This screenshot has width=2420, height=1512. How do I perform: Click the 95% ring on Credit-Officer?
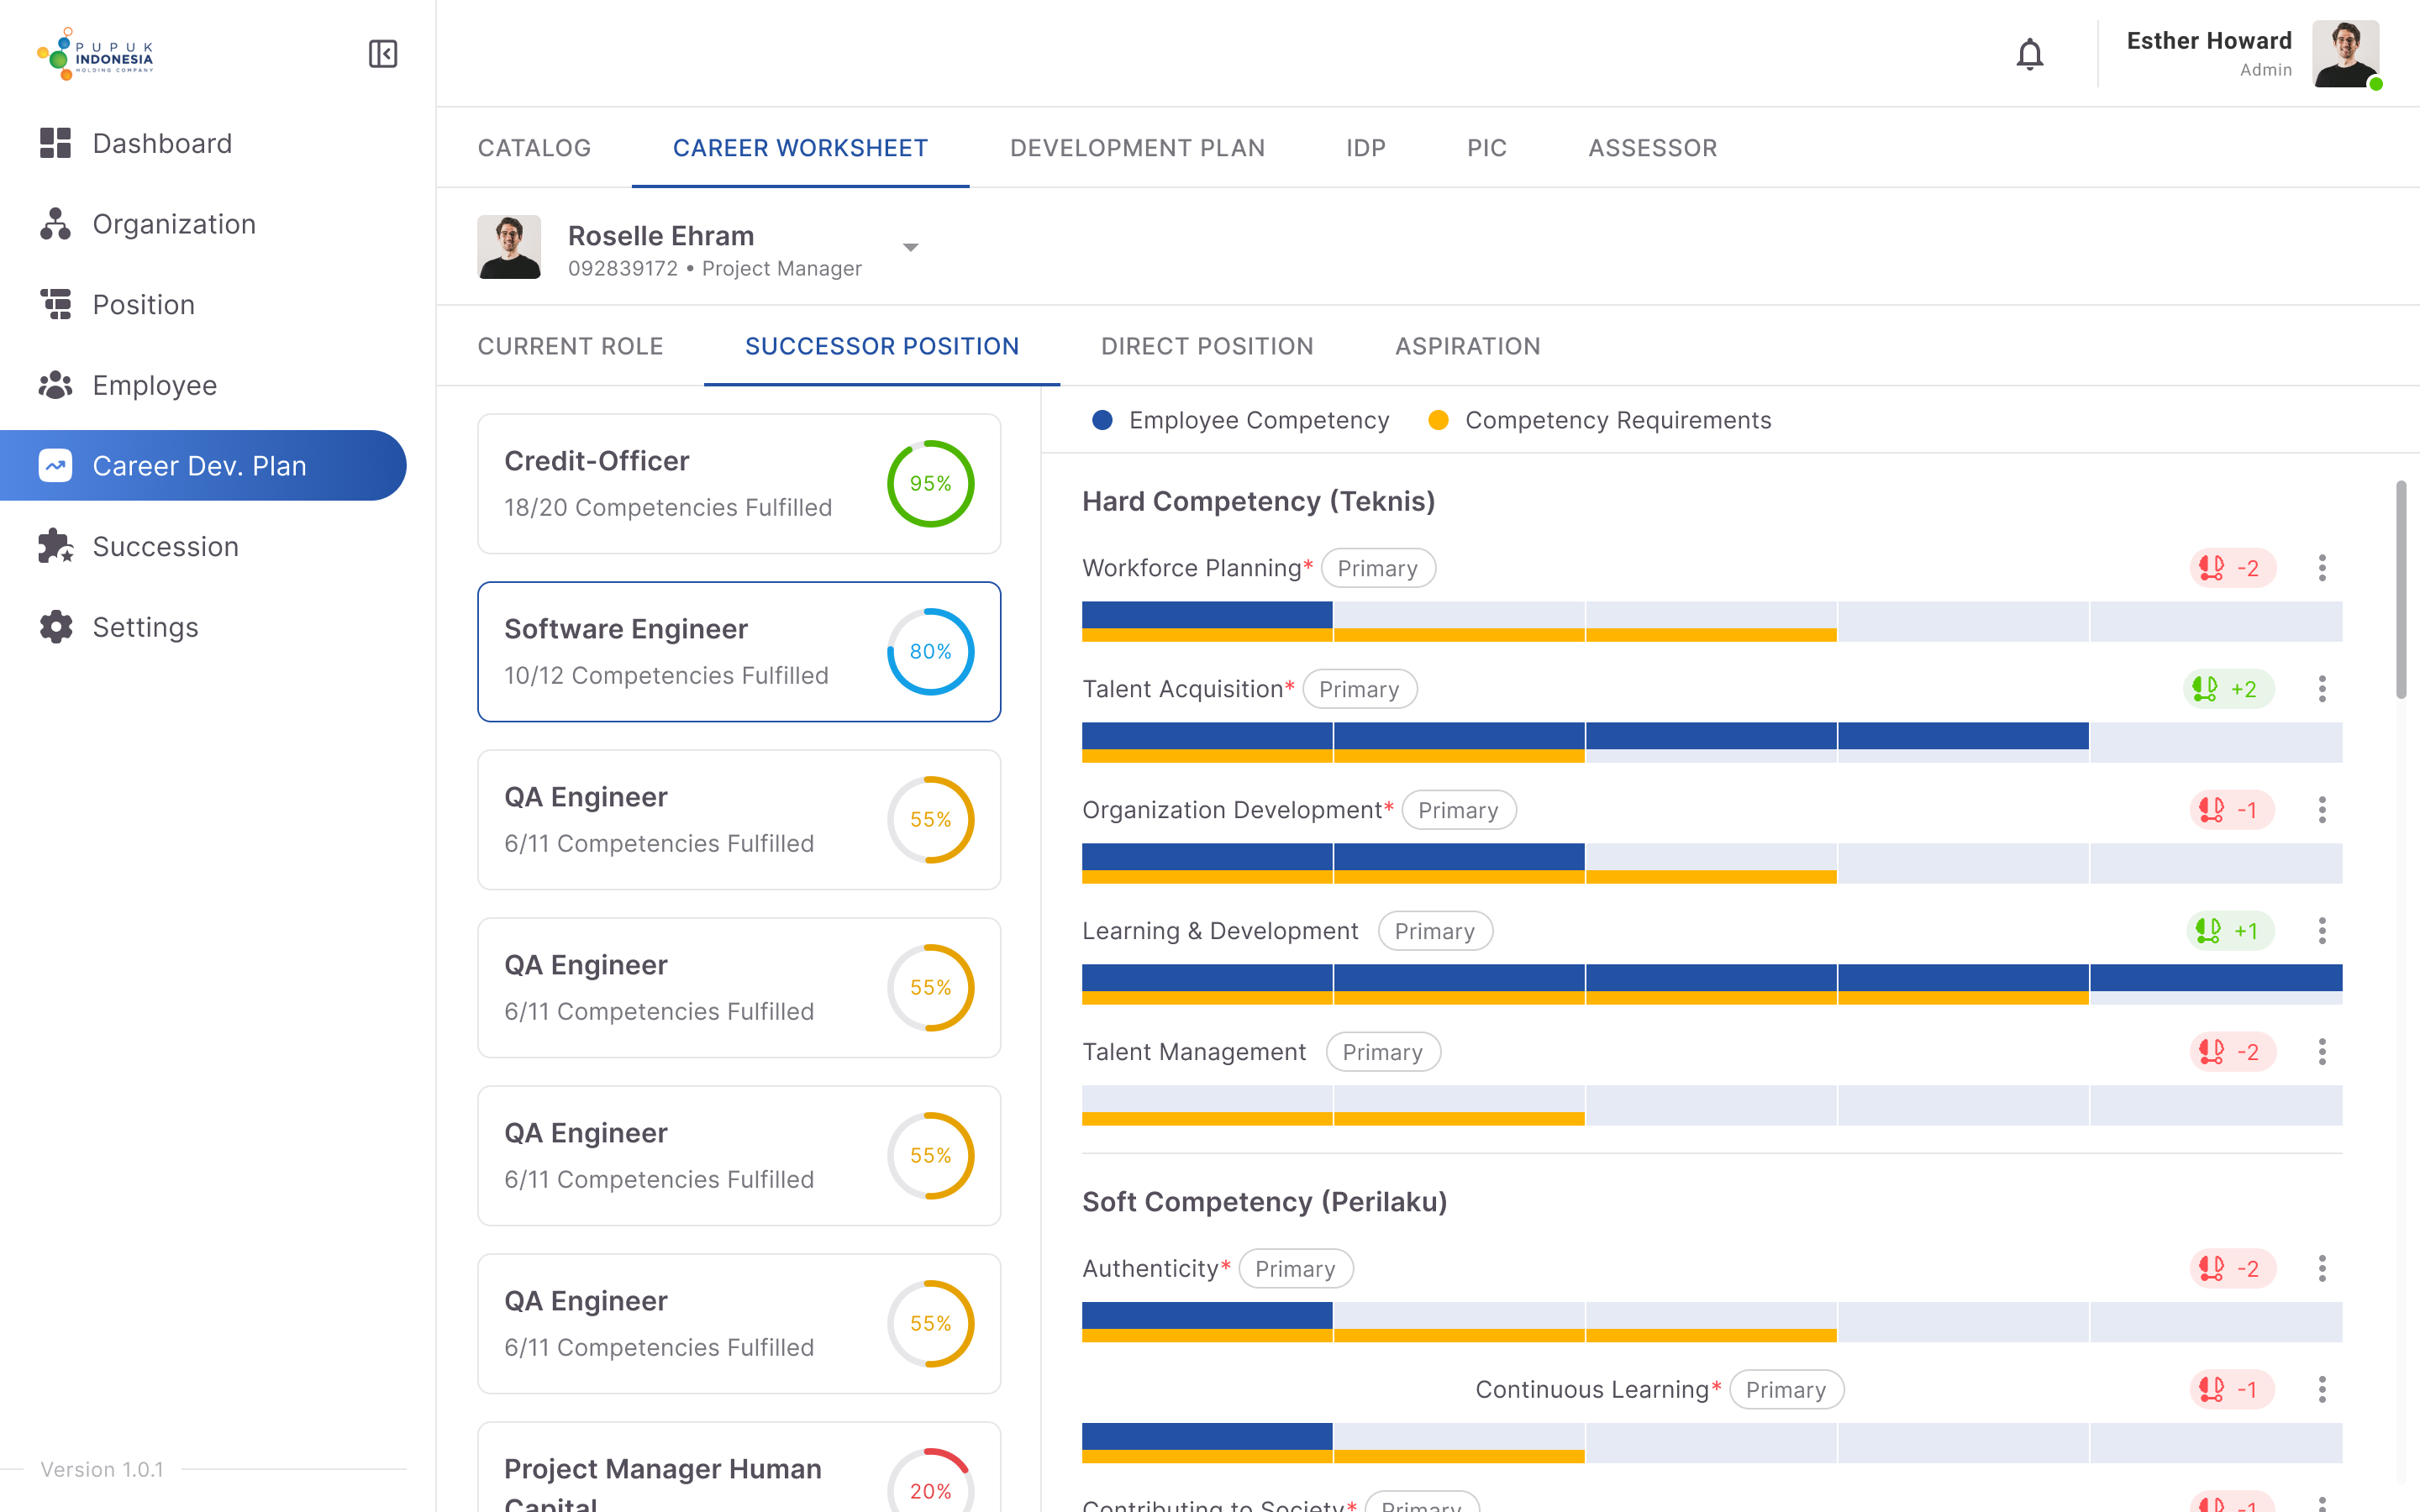click(x=930, y=484)
